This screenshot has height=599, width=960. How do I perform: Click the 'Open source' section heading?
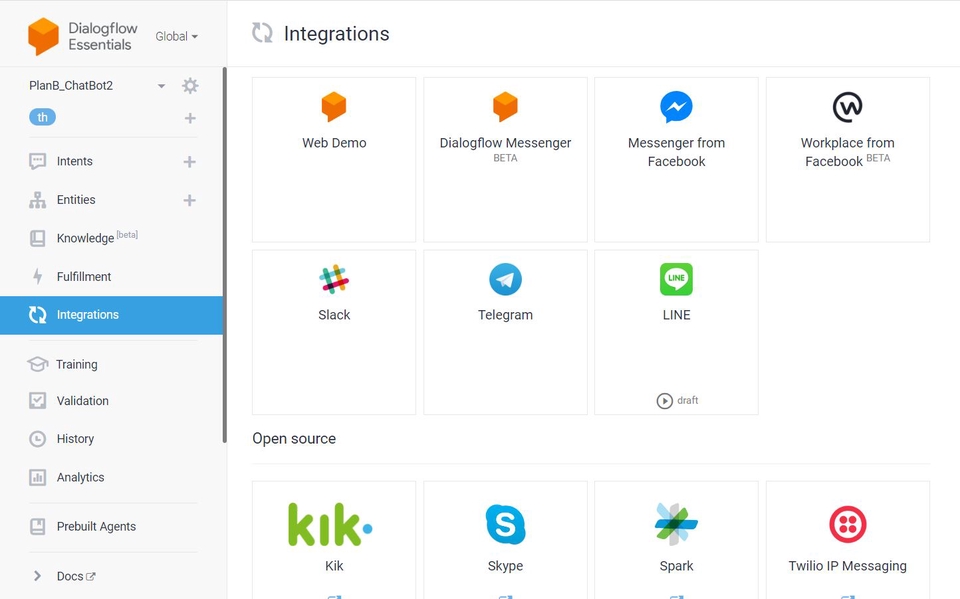(294, 439)
